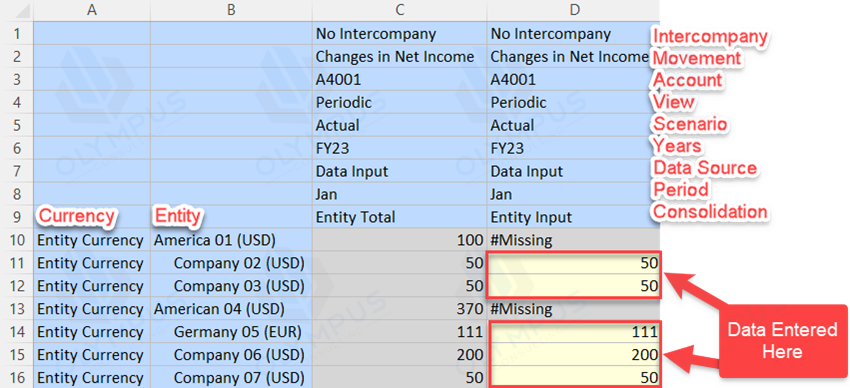Select the America 01 (USD) entity cell
Viewport: 850px width, 388px height.
231,240
